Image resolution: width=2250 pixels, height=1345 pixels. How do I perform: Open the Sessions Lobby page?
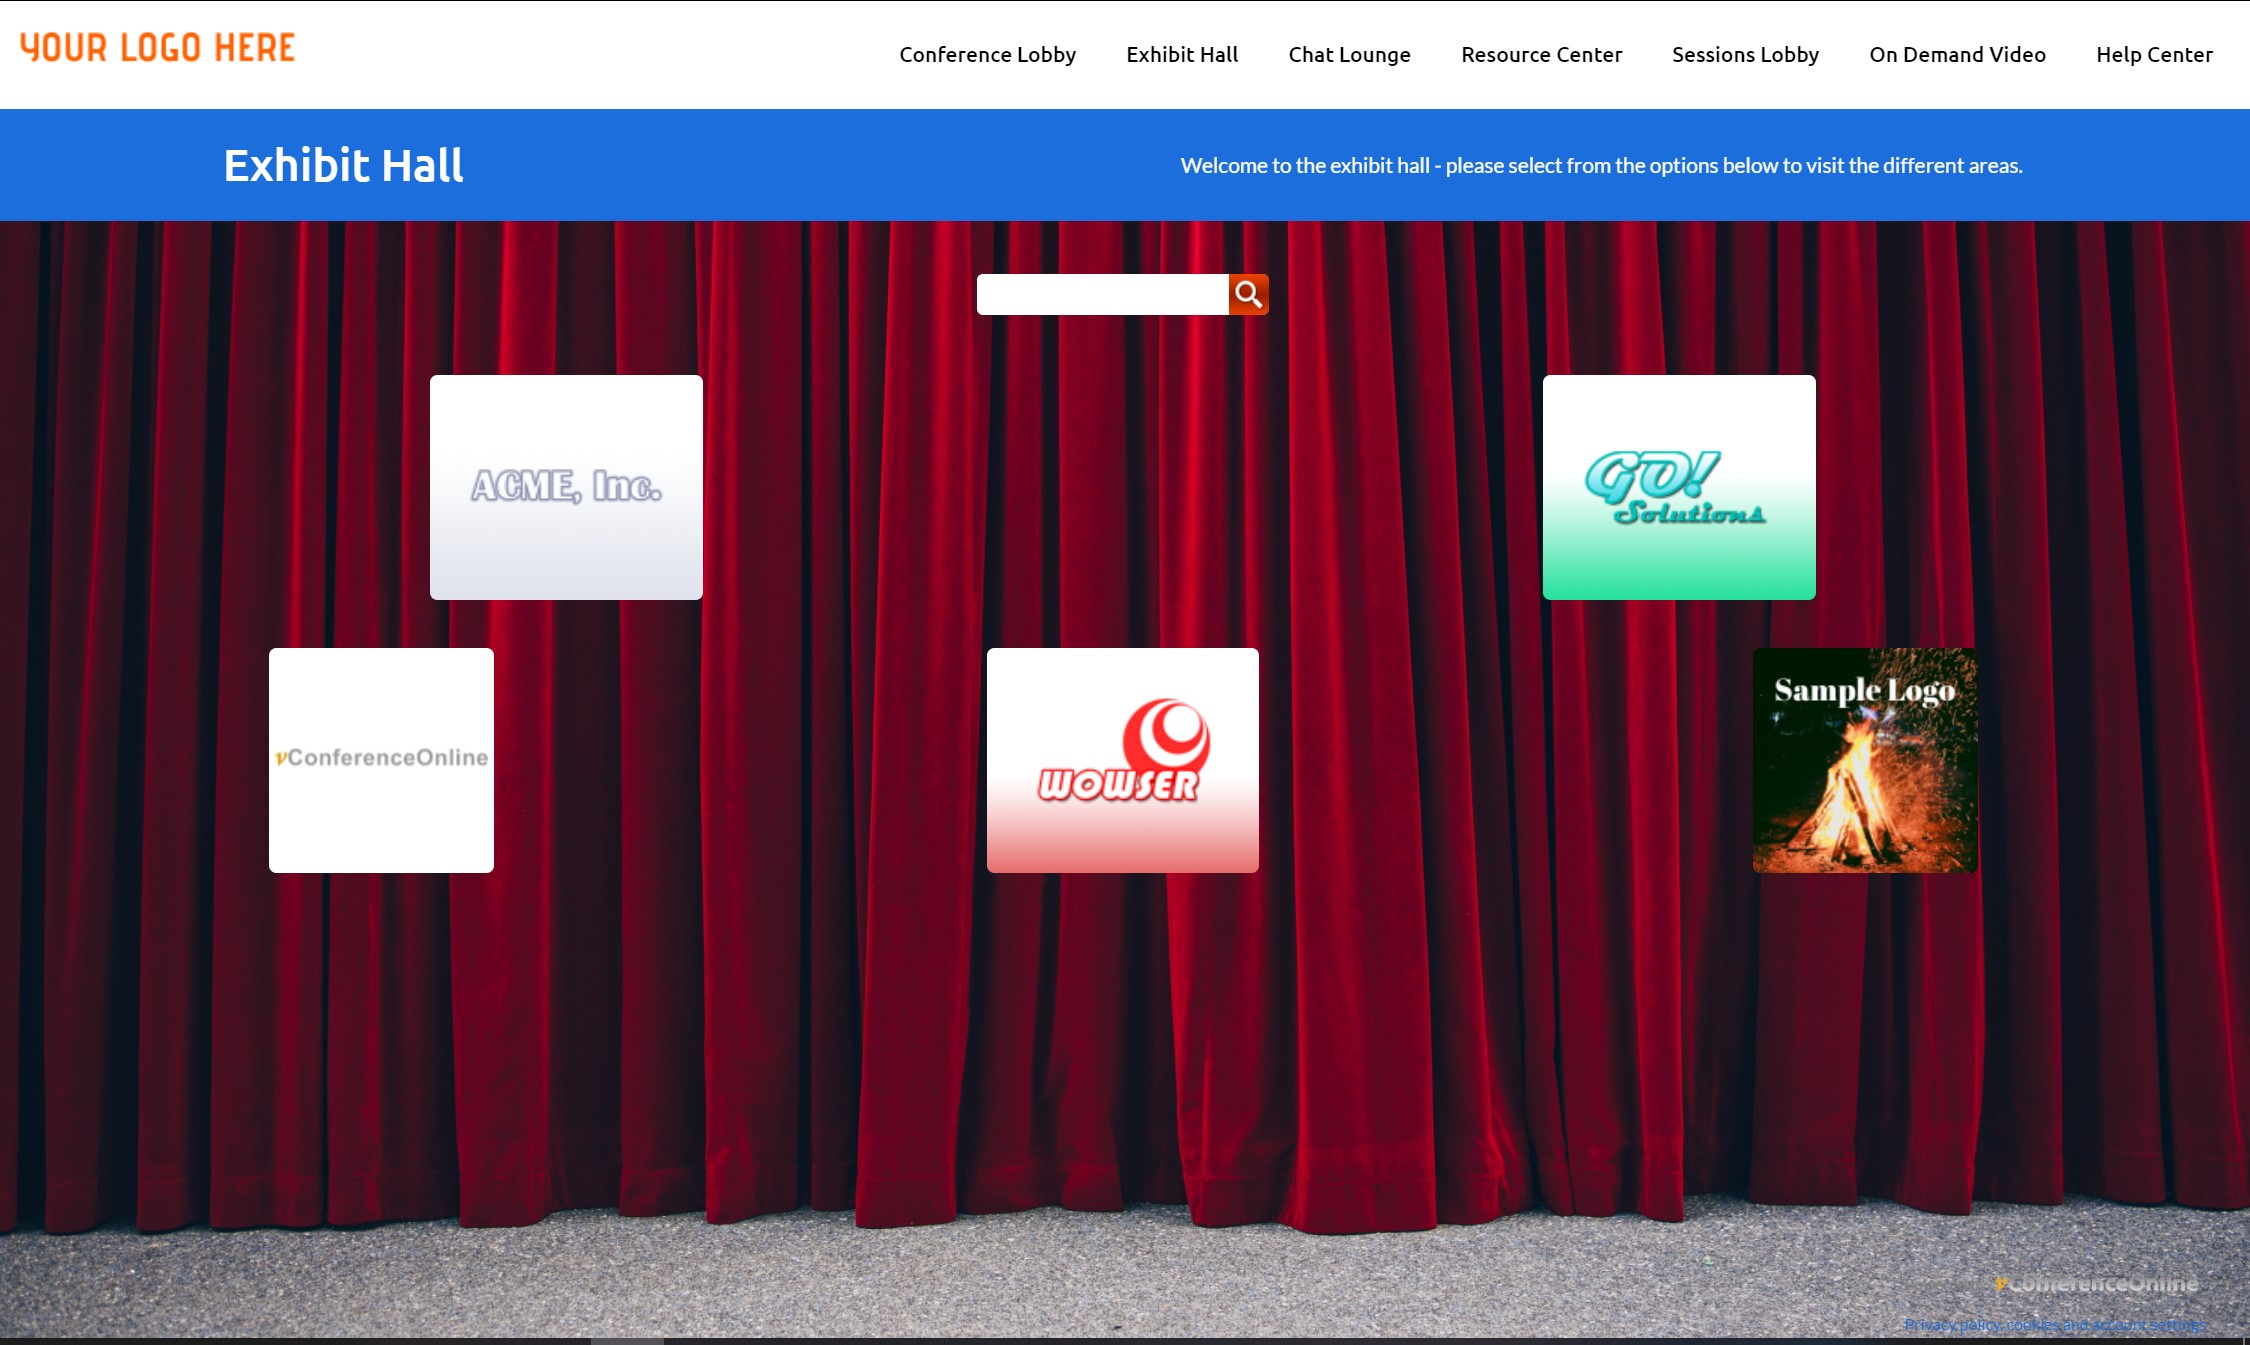click(x=1745, y=55)
